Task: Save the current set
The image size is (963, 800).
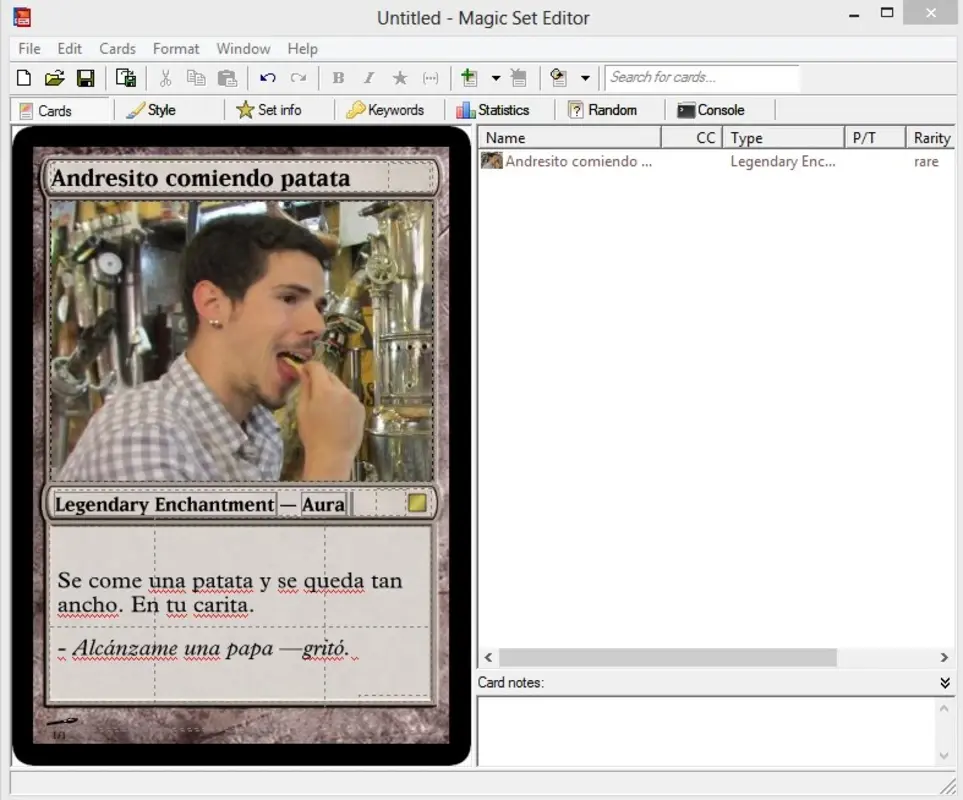Action: 85,78
